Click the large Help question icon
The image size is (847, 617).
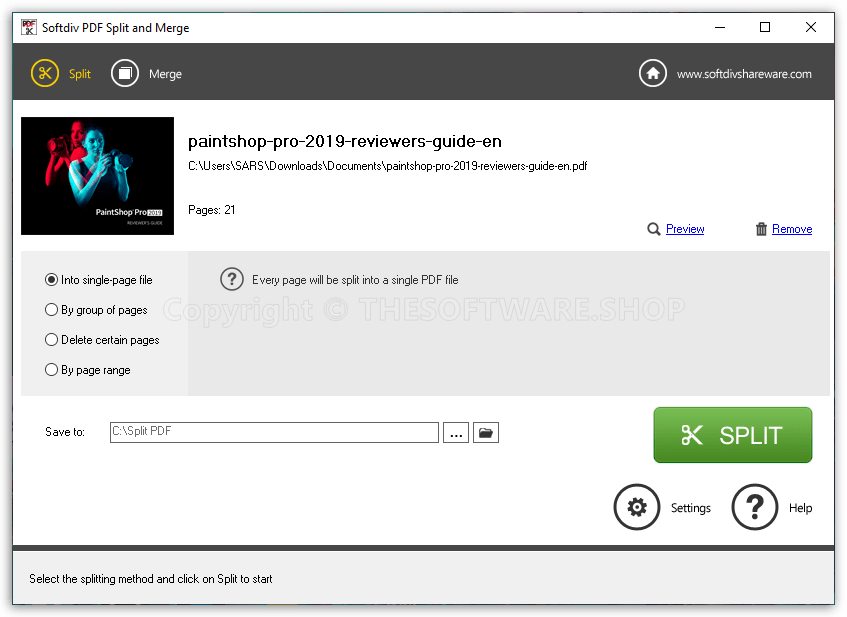(x=755, y=507)
